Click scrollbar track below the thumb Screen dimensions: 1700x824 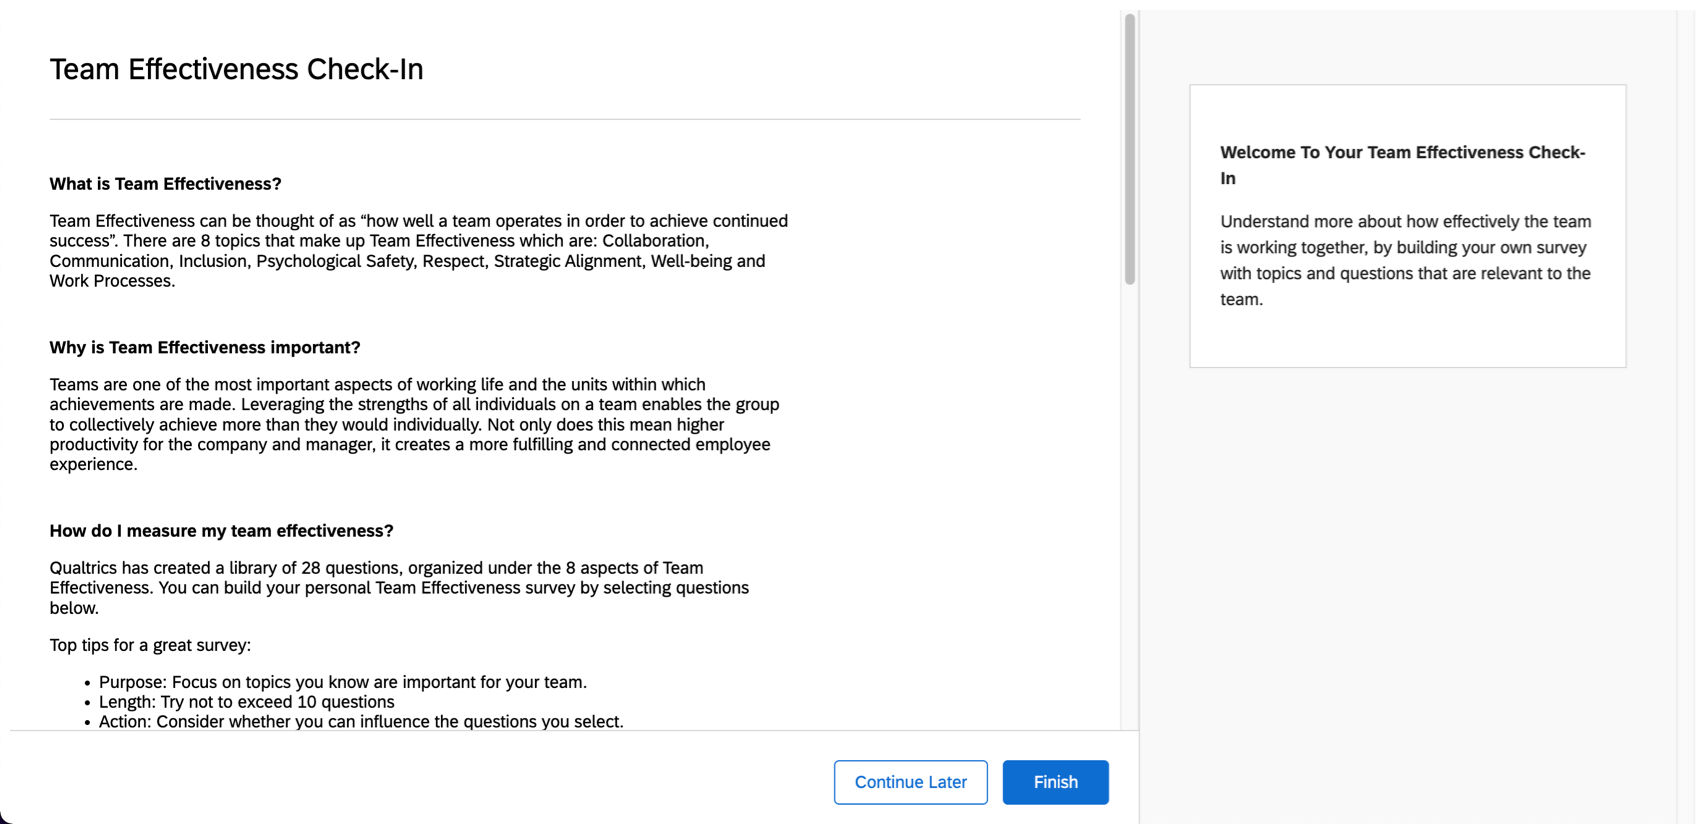pyautogui.click(x=1129, y=500)
